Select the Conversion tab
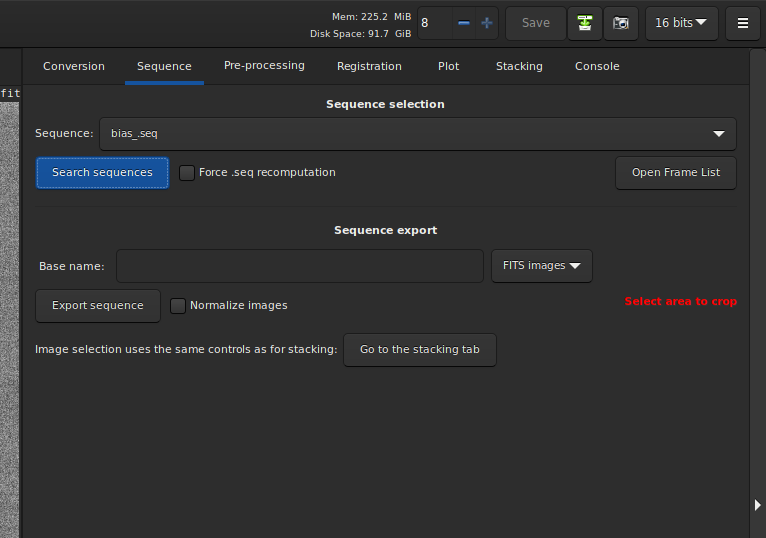The image size is (766, 538). 74,67
